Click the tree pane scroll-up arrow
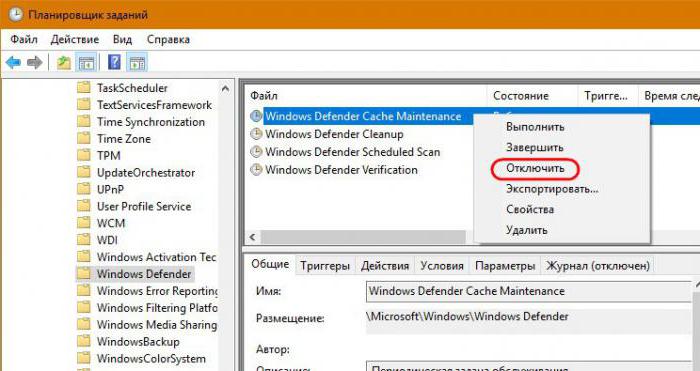The height and width of the screenshot is (371, 700). (x=225, y=89)
